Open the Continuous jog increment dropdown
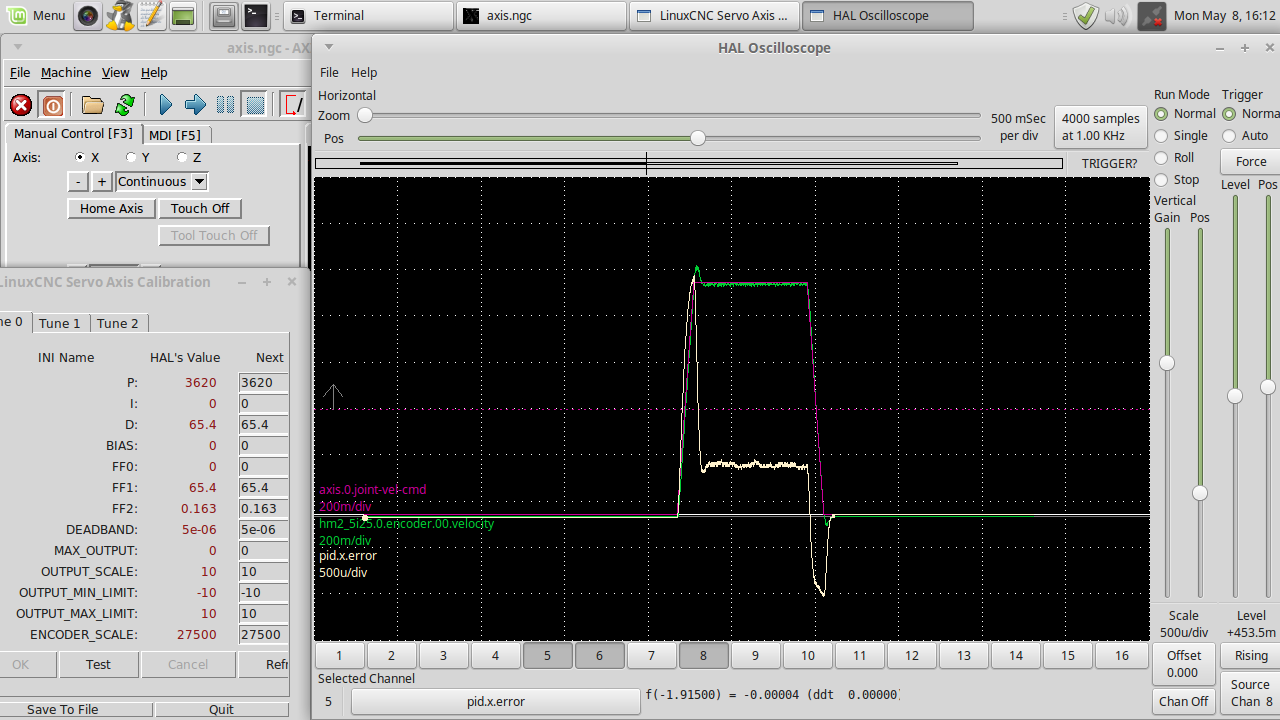1280x720 pixels. point(162,181)
